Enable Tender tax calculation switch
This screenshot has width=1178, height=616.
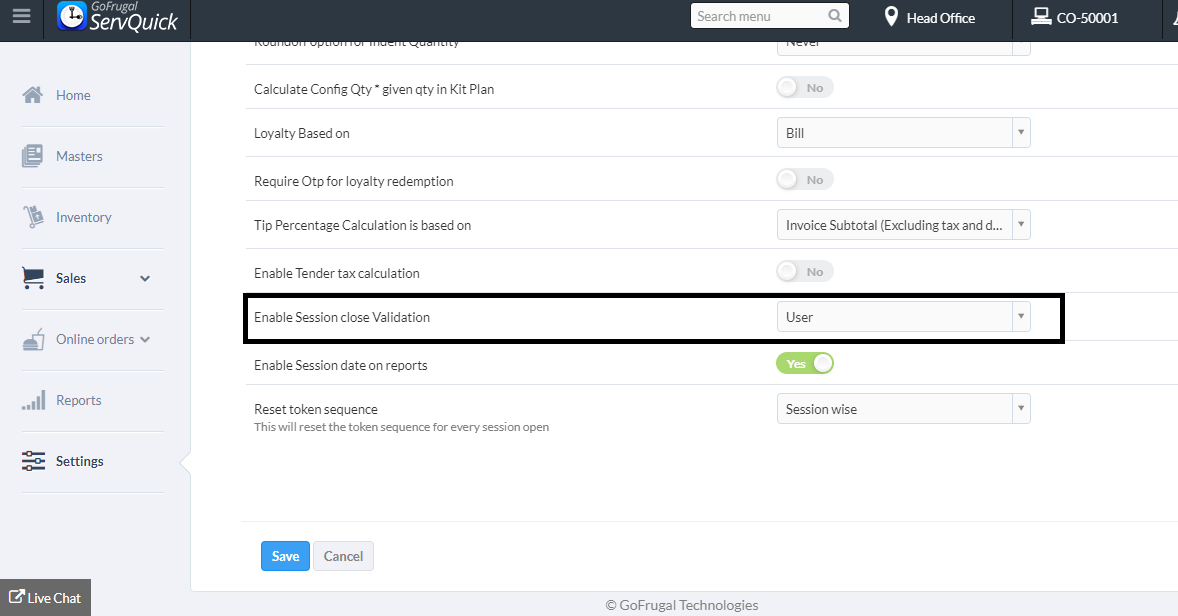point(804,272)
